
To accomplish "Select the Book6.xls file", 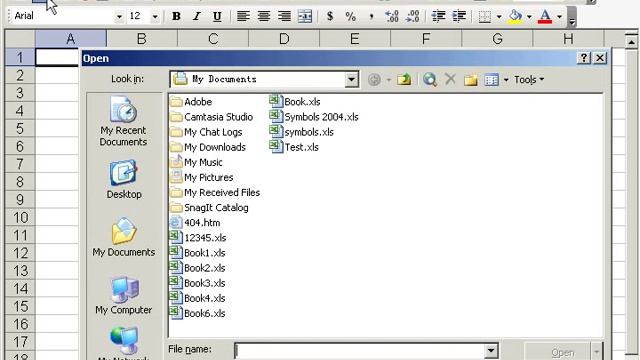I will point(198,313).
